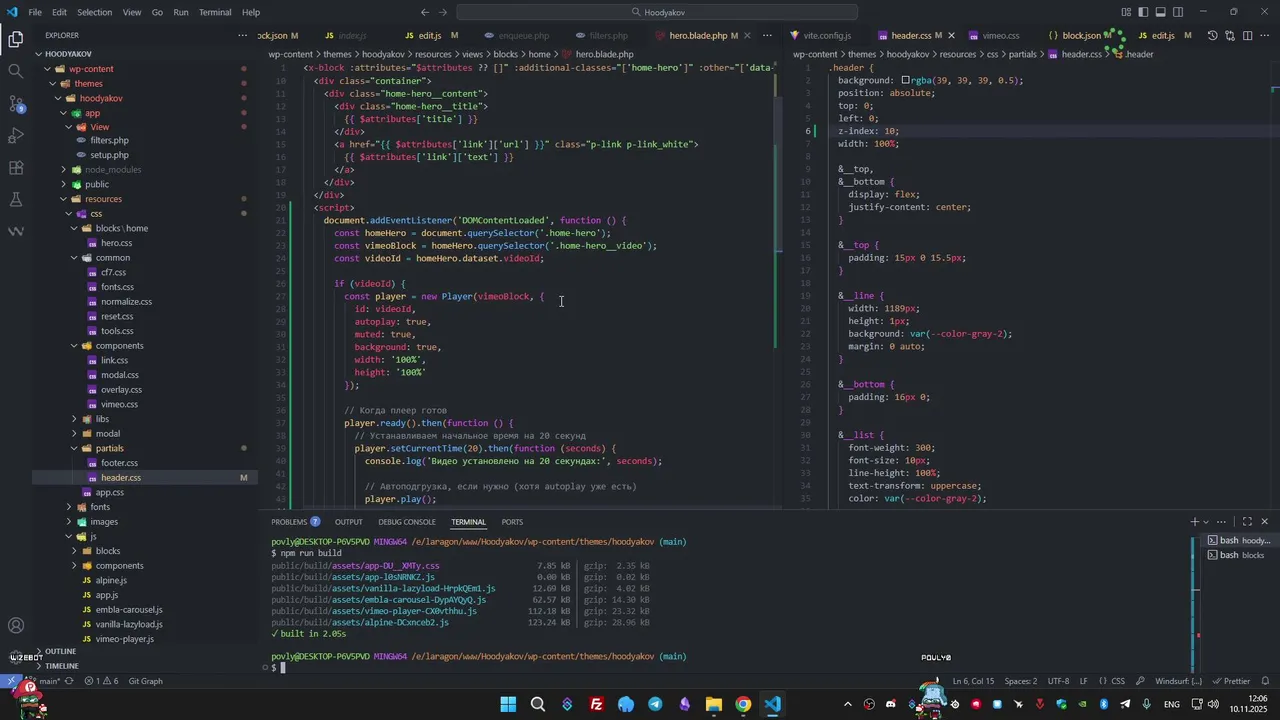
Task: Maximize the terminal panel size
Action: (1247, 522)
